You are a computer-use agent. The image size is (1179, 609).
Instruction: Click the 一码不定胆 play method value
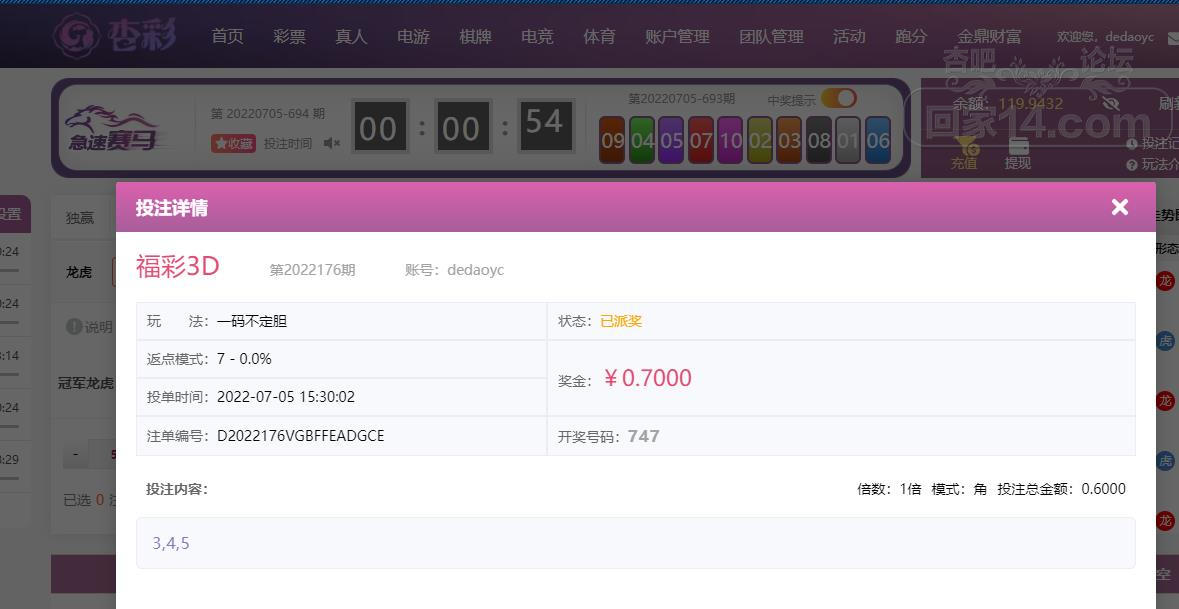tap(252, 322)
